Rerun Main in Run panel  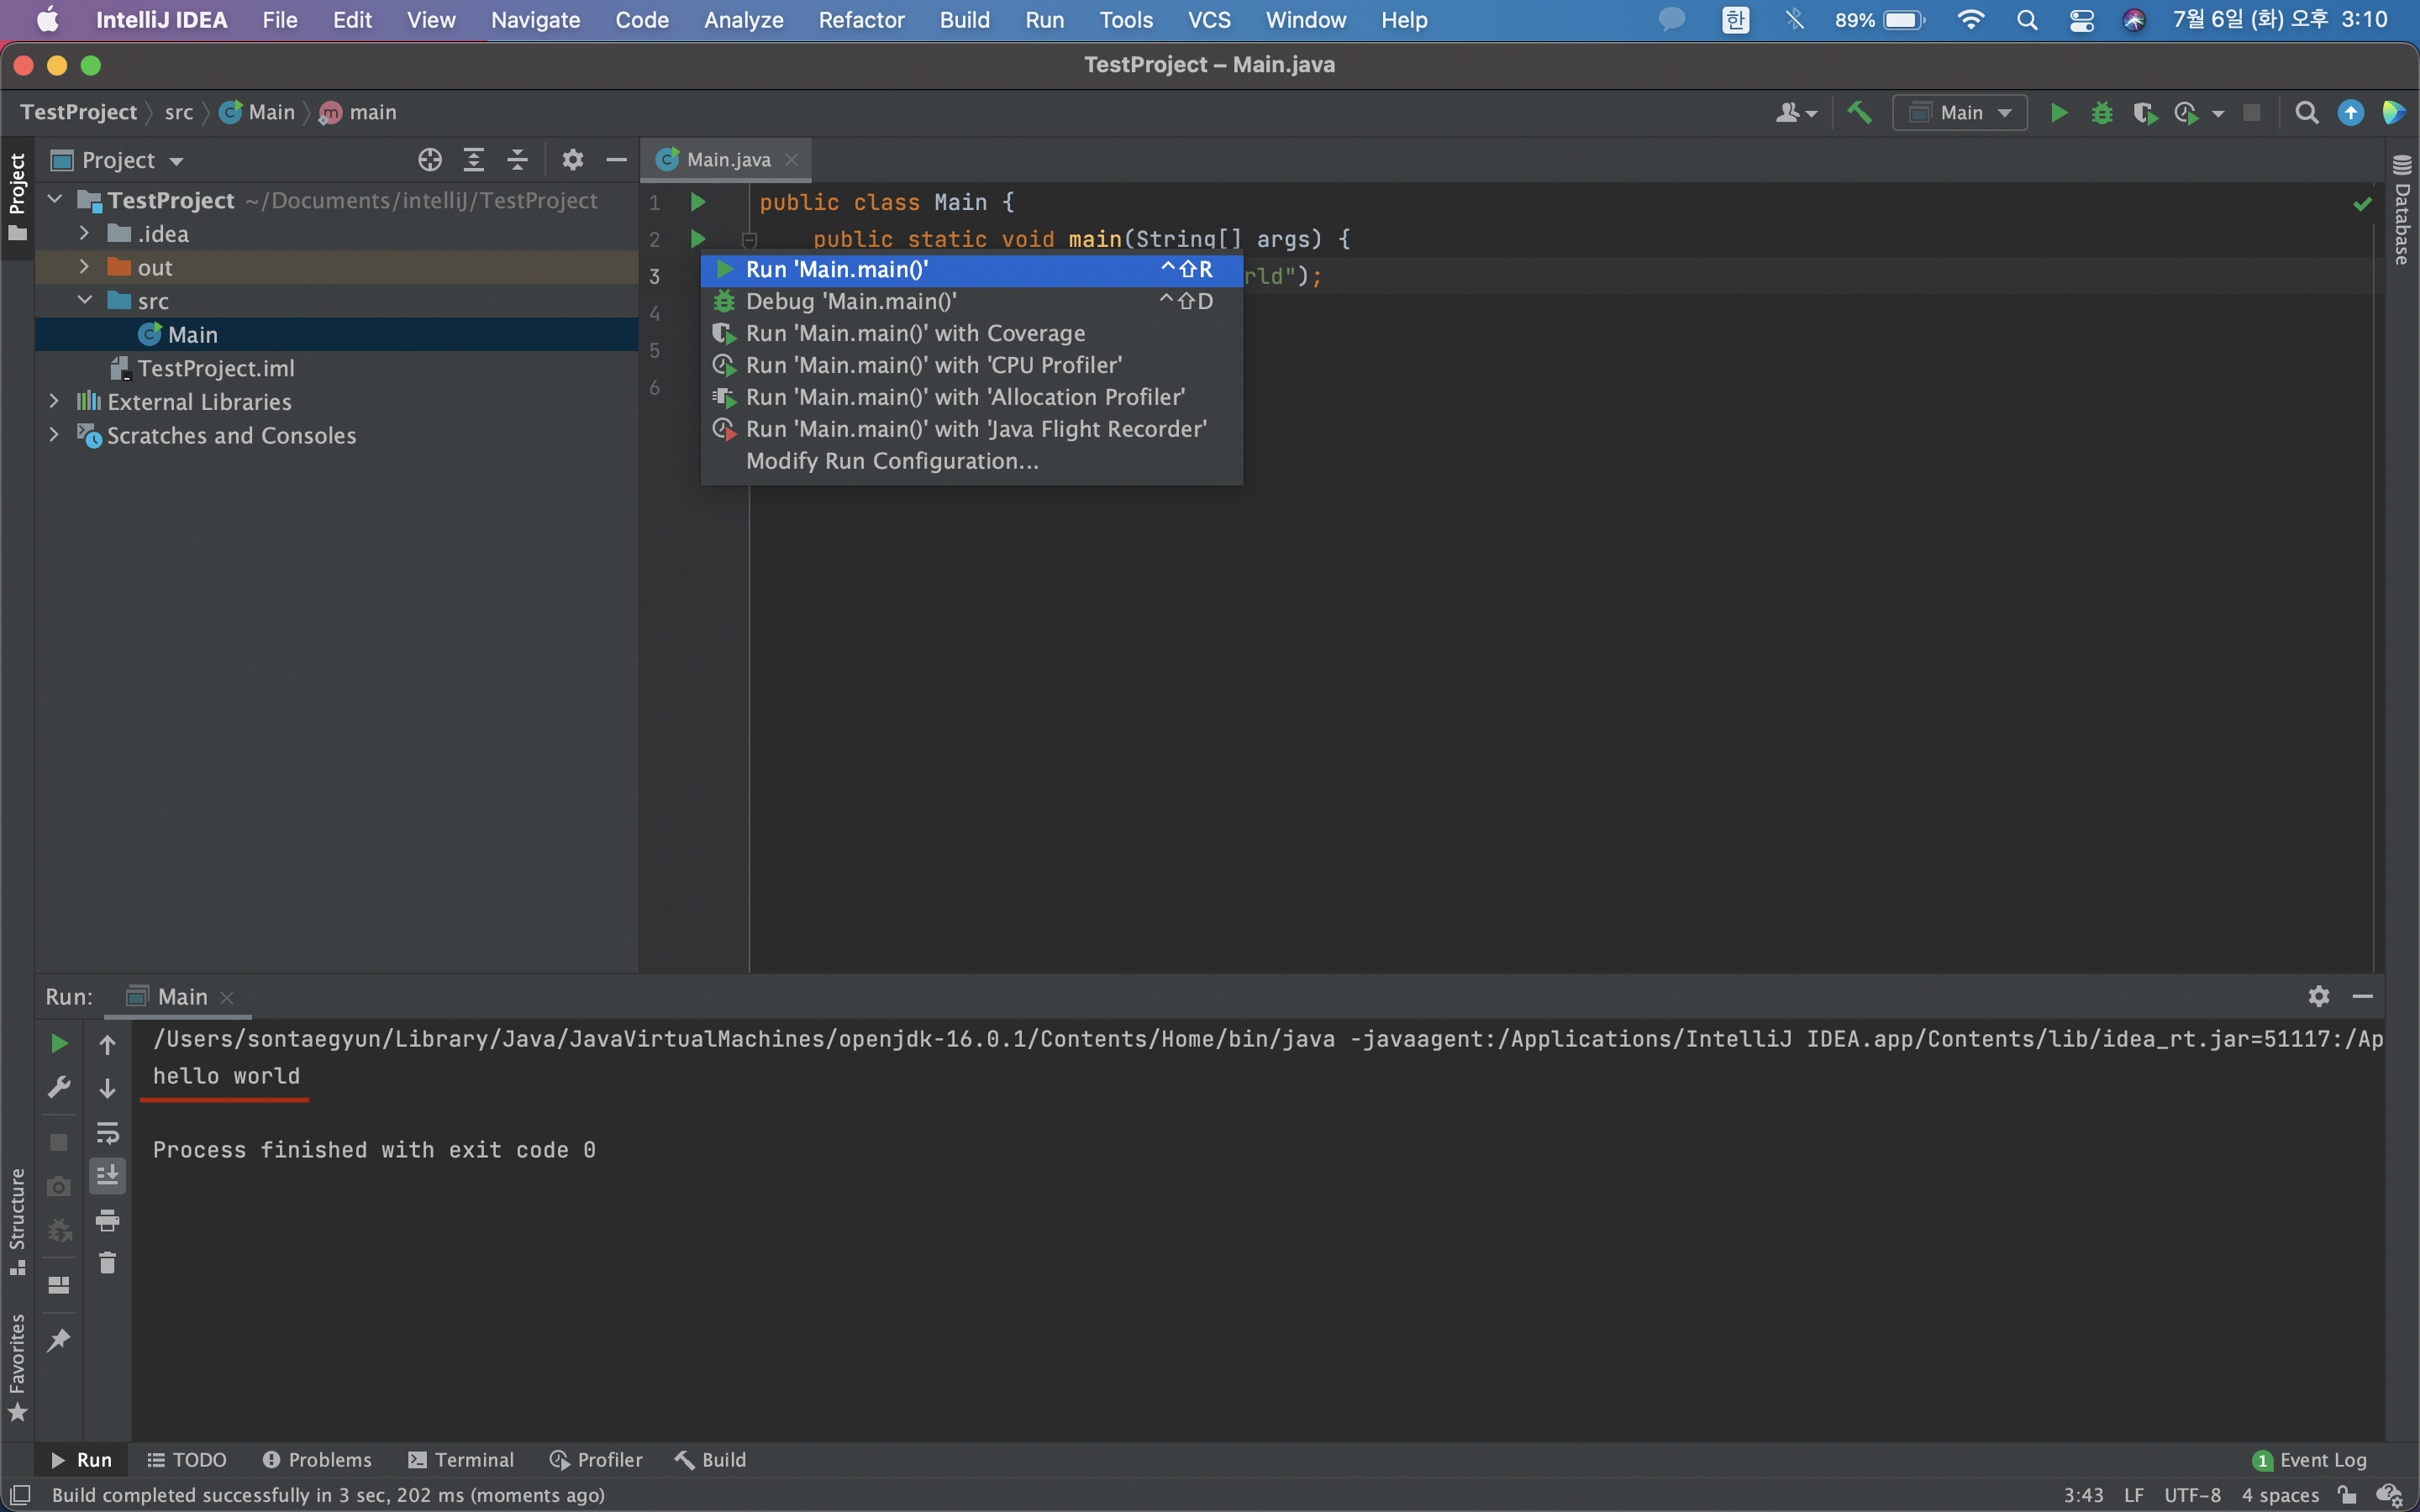(59, 1044)
